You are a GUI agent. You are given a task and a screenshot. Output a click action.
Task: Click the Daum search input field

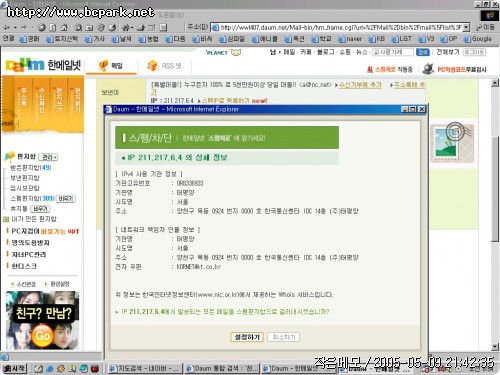(393, 52)
